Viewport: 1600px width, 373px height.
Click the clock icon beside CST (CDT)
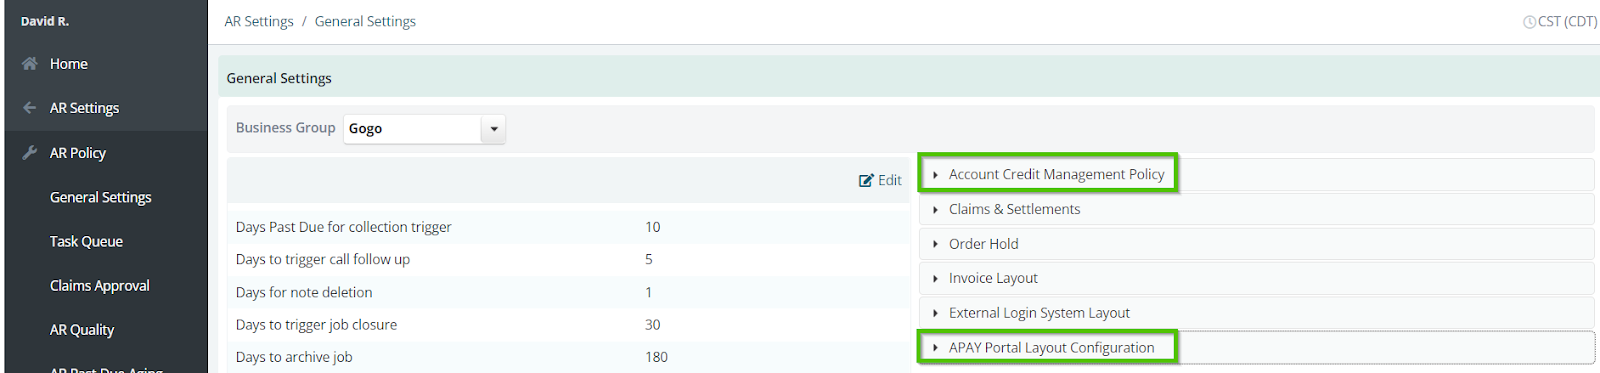point(1529,22)
